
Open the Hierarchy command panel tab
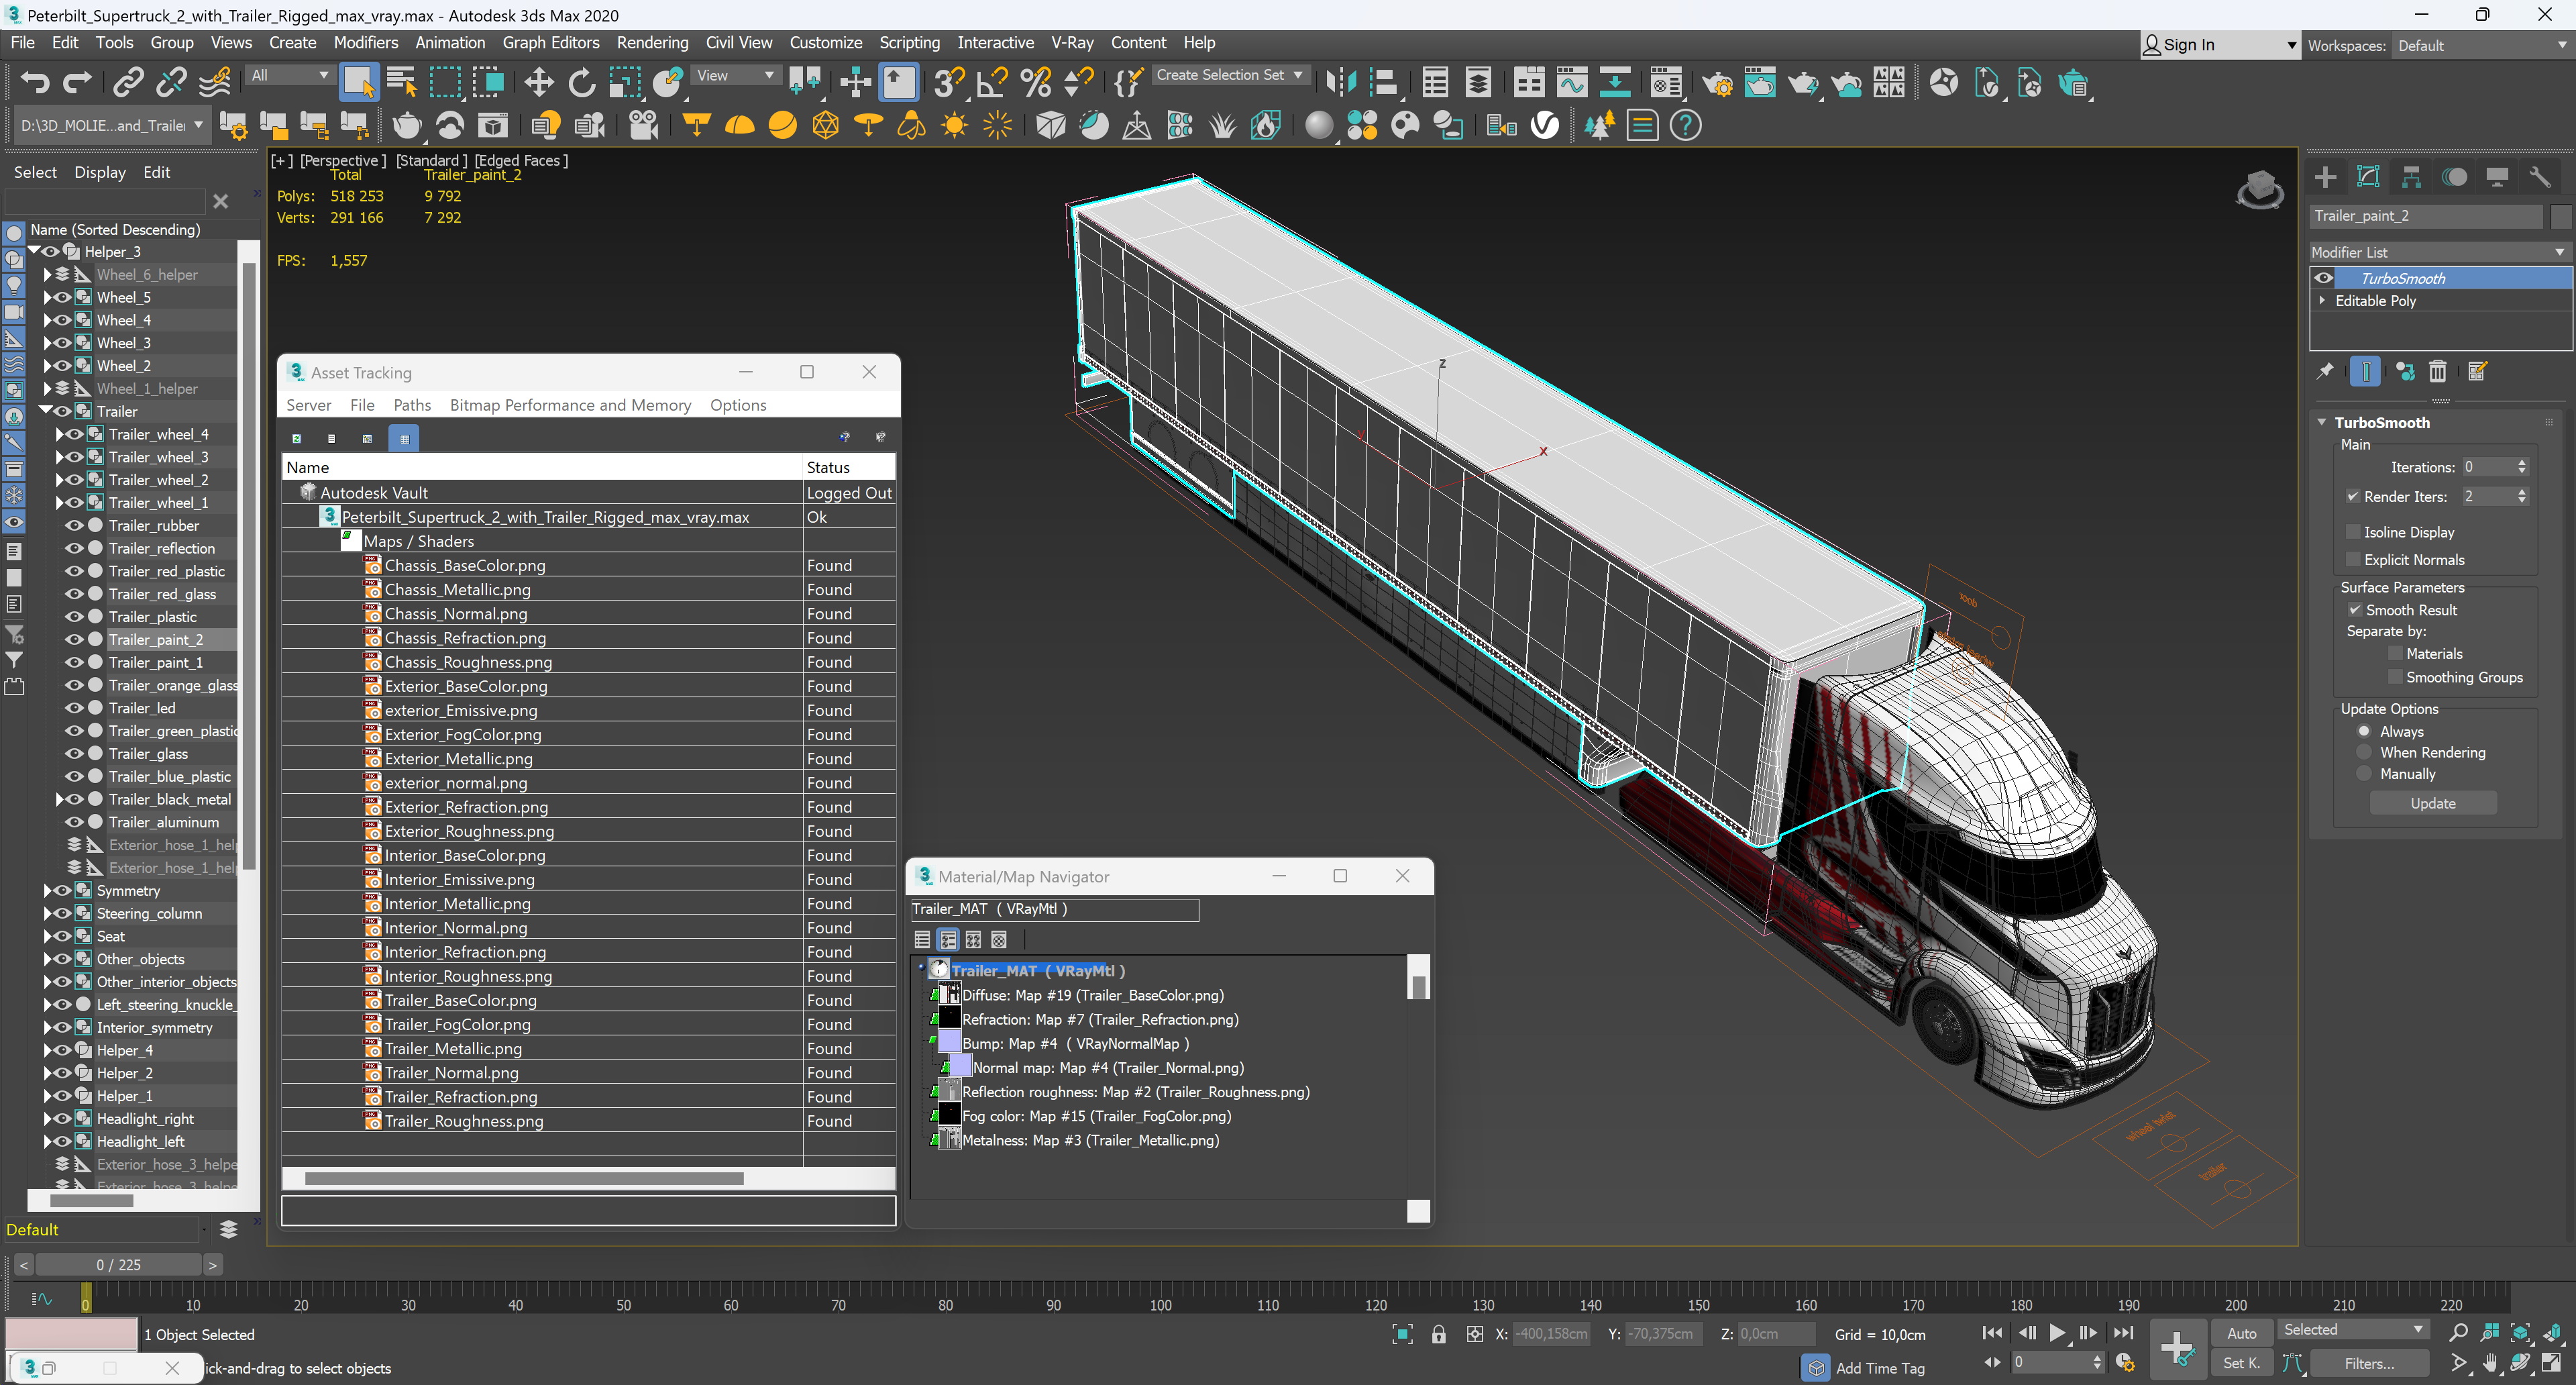click(2411, 177)
